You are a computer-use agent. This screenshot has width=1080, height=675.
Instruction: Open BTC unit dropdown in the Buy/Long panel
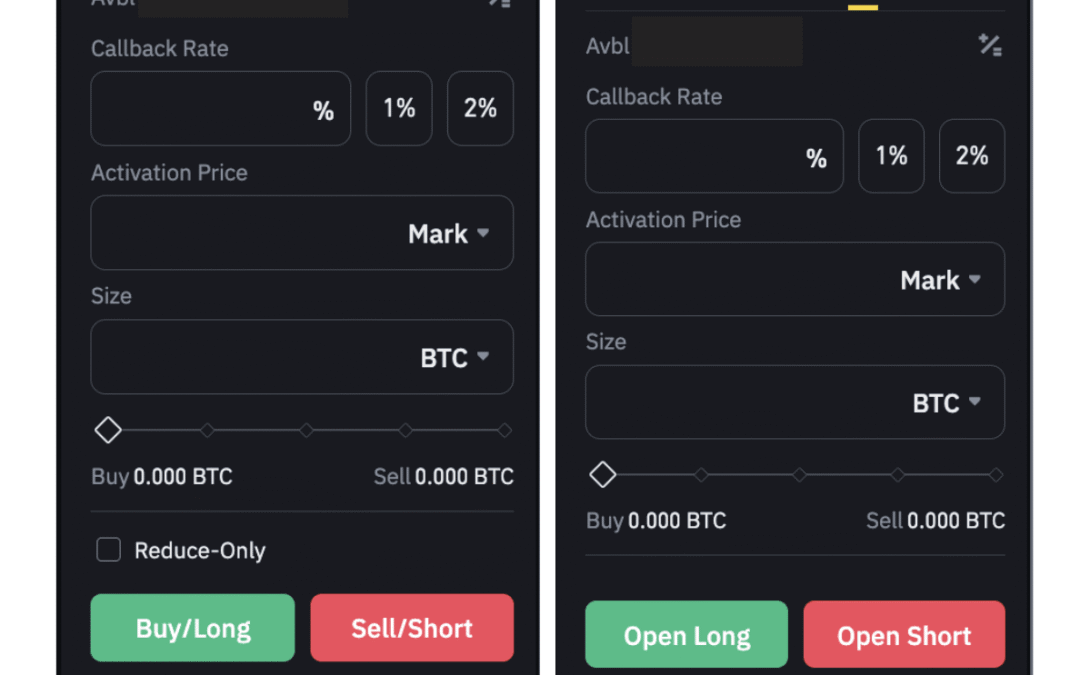455,358
